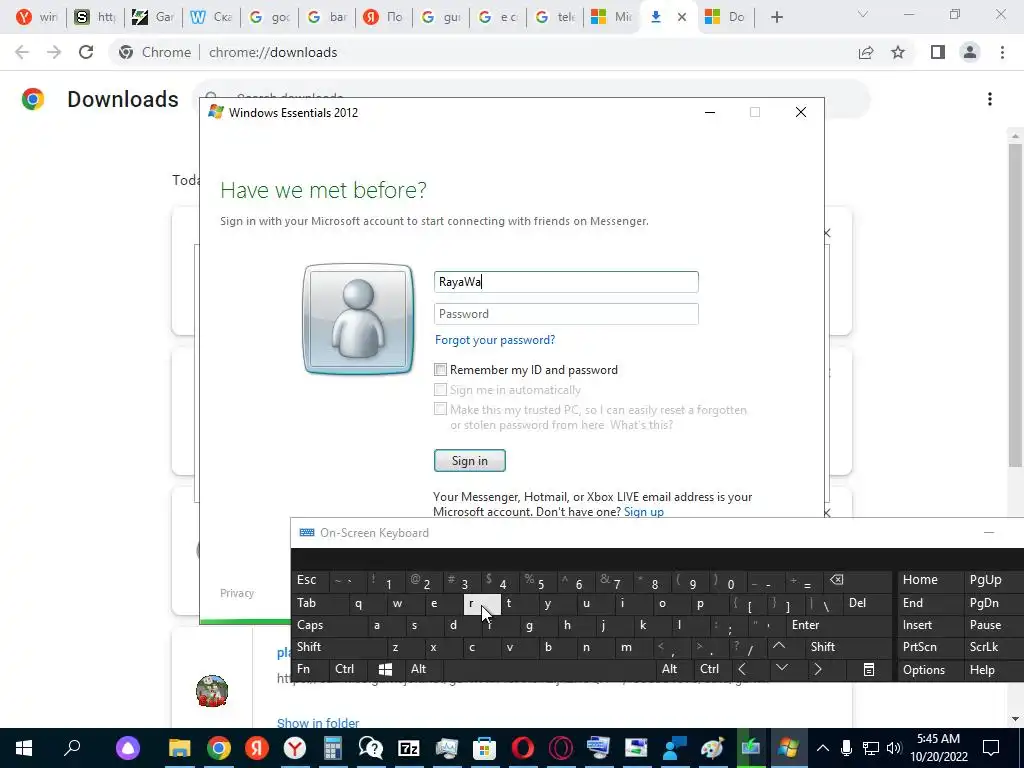Reload the Chrome downloads page

point(86,52)
